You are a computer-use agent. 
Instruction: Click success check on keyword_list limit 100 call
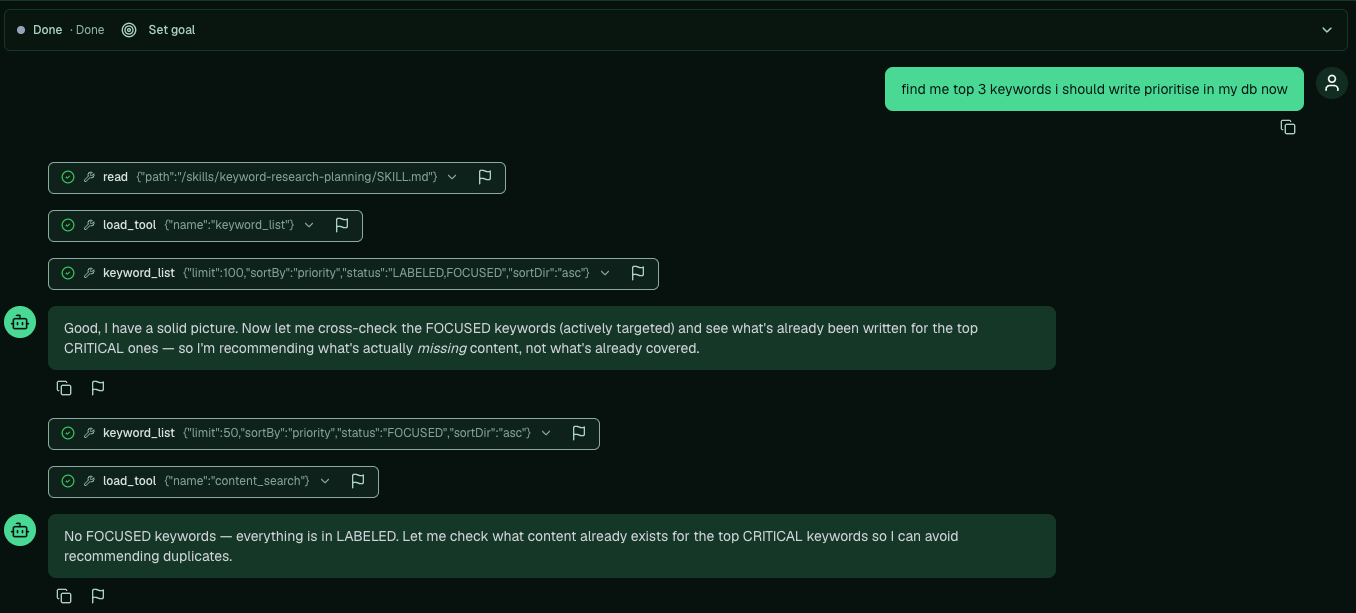[x=68, y=273]
